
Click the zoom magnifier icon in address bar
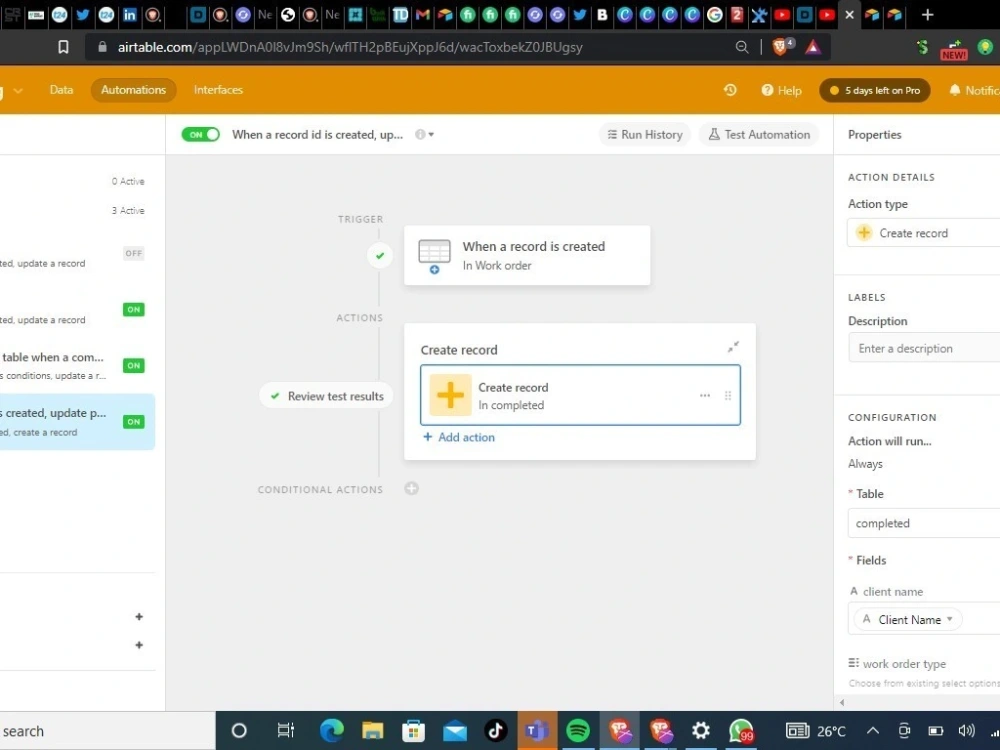click(x=742, y=47)
